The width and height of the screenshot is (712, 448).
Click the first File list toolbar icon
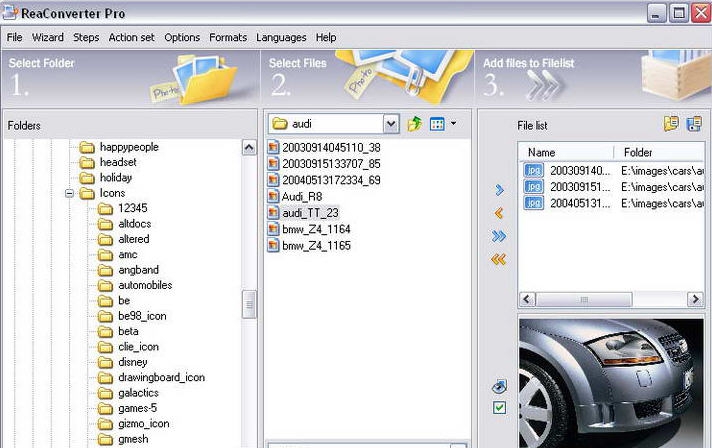(671, 124)
